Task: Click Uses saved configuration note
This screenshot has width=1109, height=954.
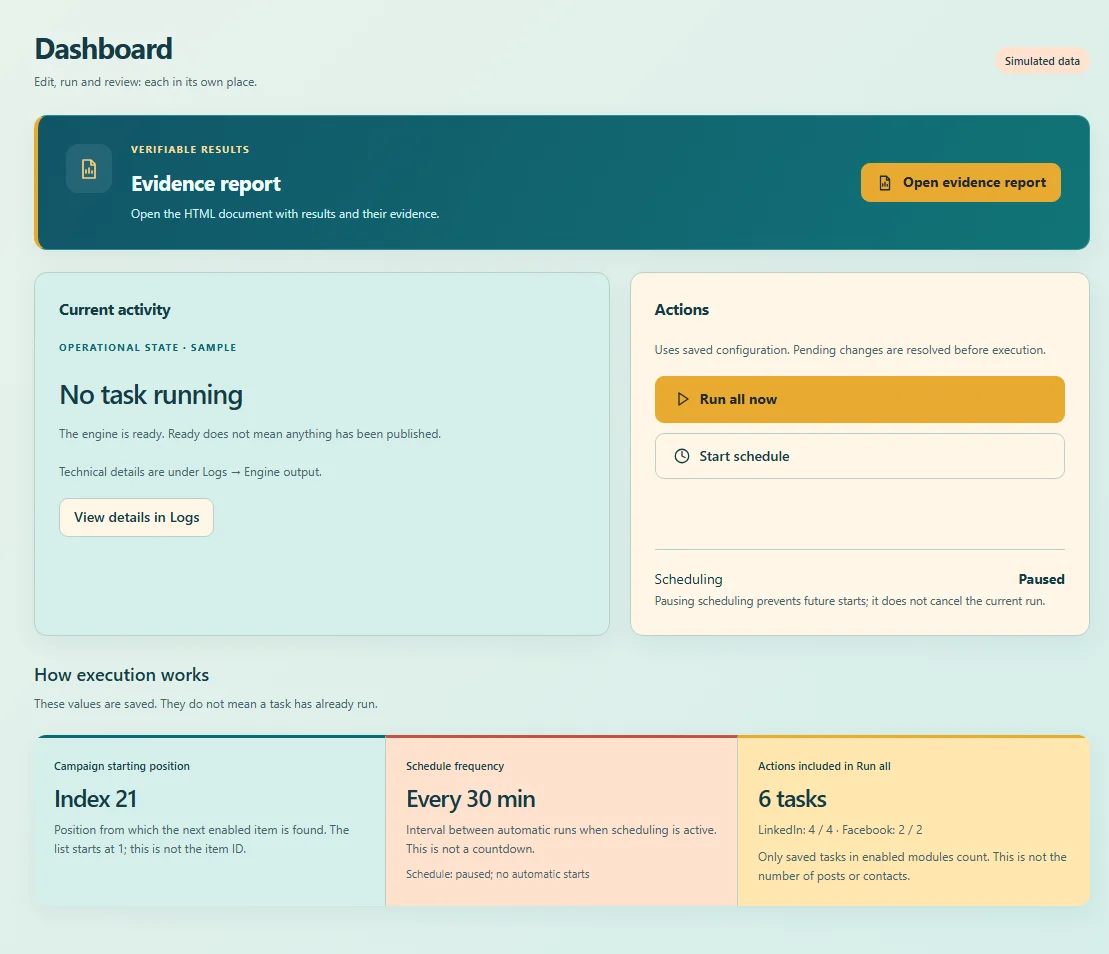Action: [850, 349]
